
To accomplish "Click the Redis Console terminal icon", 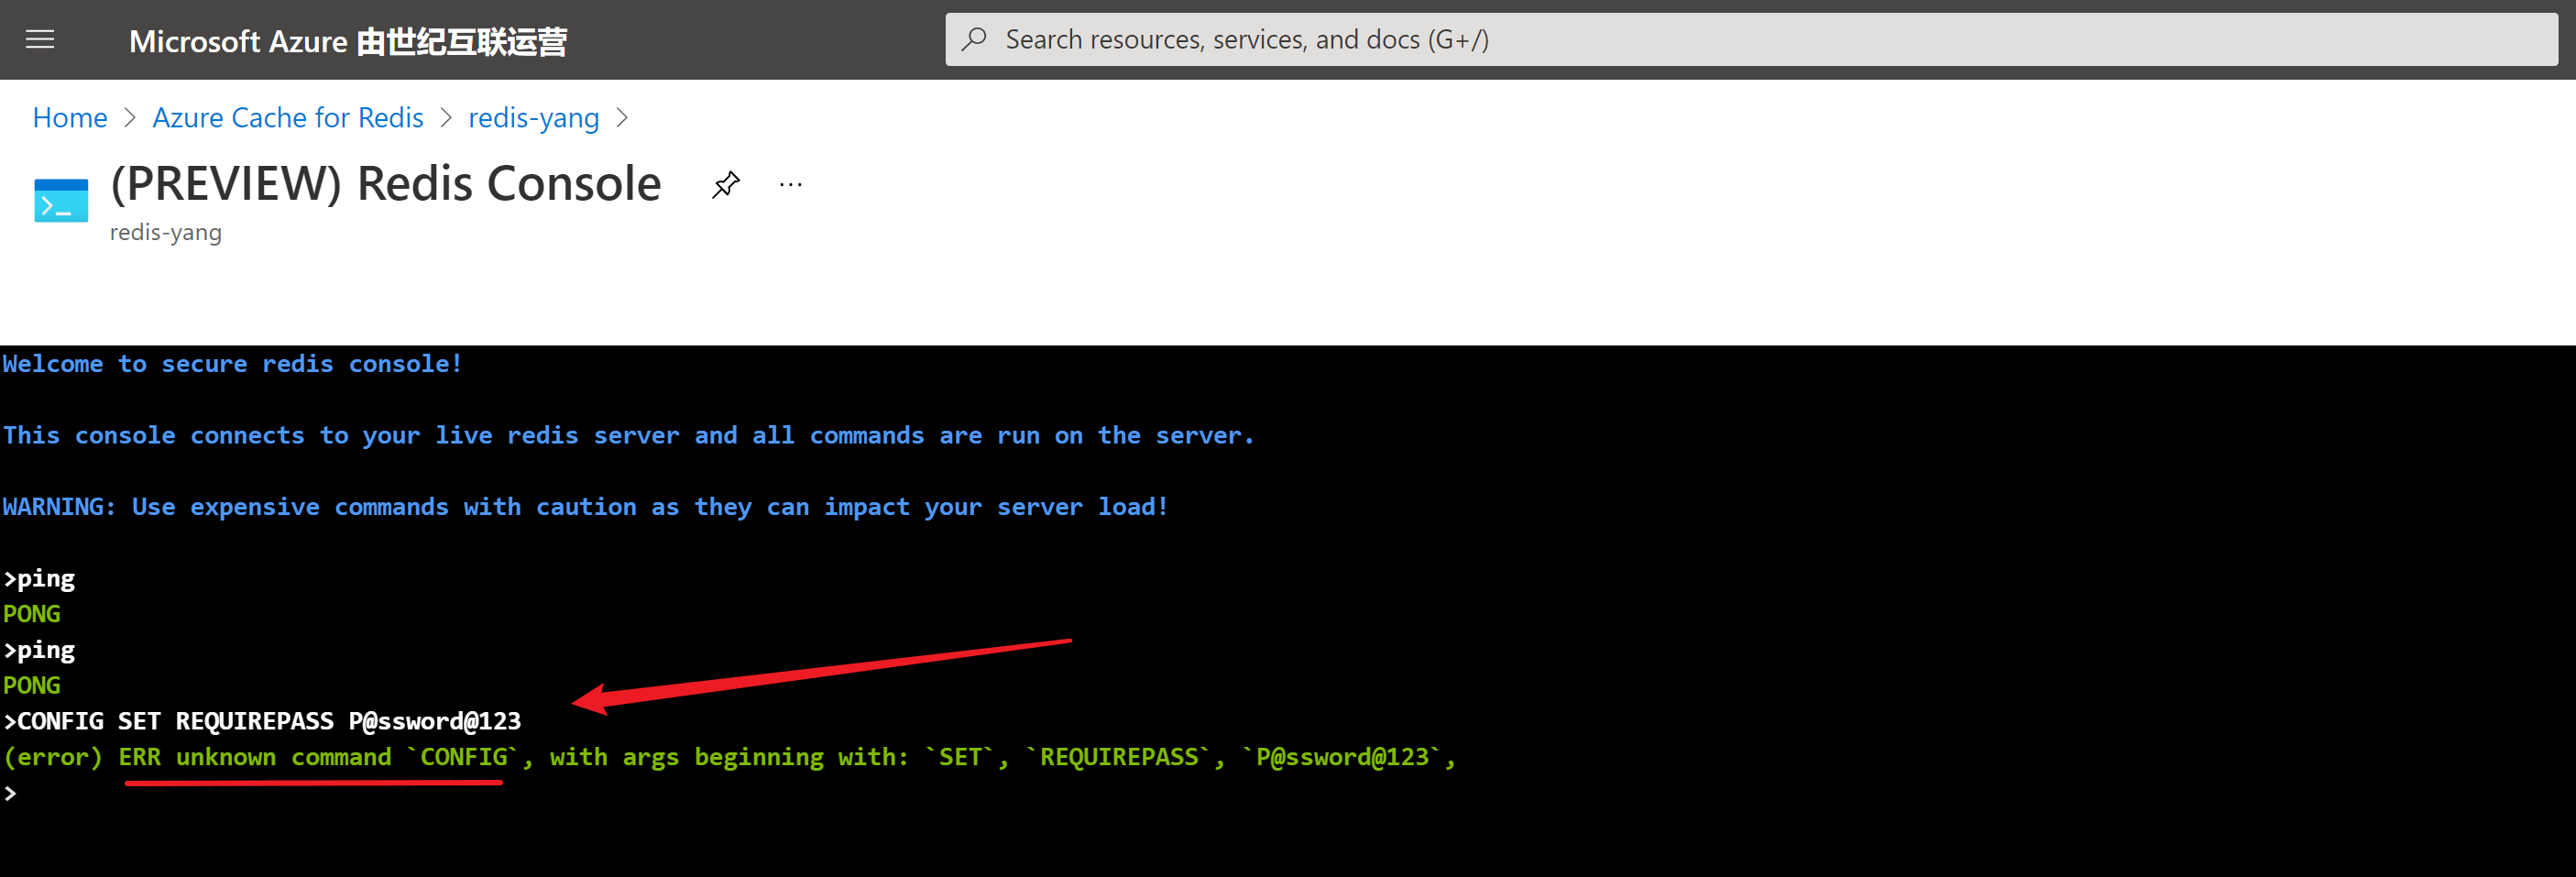I will pyautogui.click(x=61, y=200).
